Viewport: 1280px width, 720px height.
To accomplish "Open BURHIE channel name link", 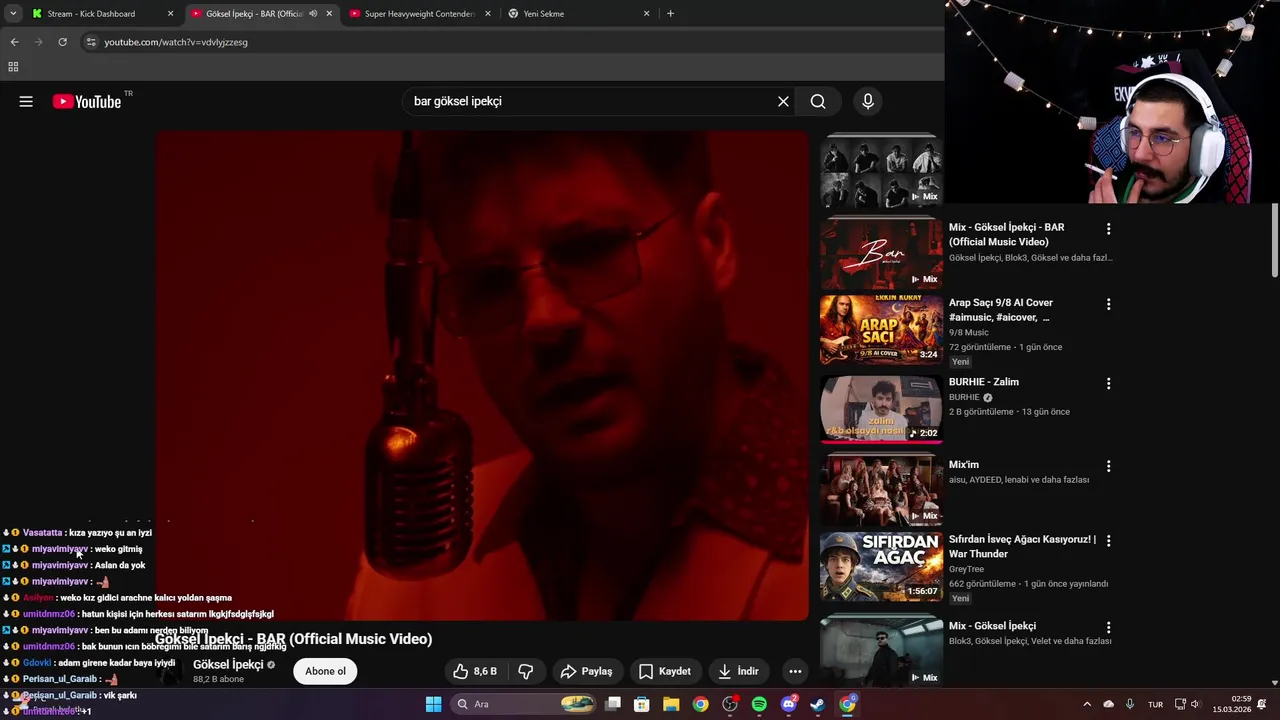I will (x=964, y=397).
